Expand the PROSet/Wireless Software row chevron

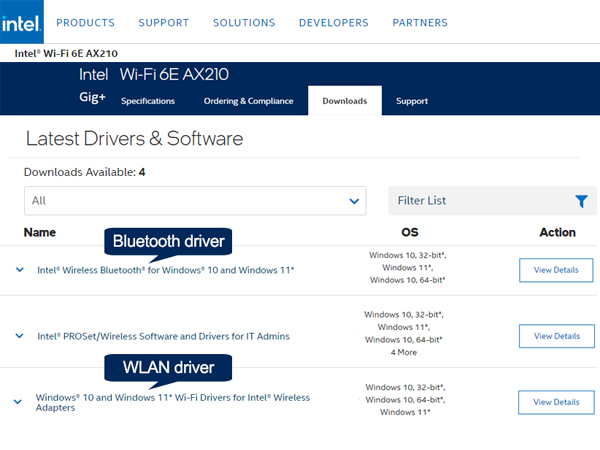coord(19,336)
